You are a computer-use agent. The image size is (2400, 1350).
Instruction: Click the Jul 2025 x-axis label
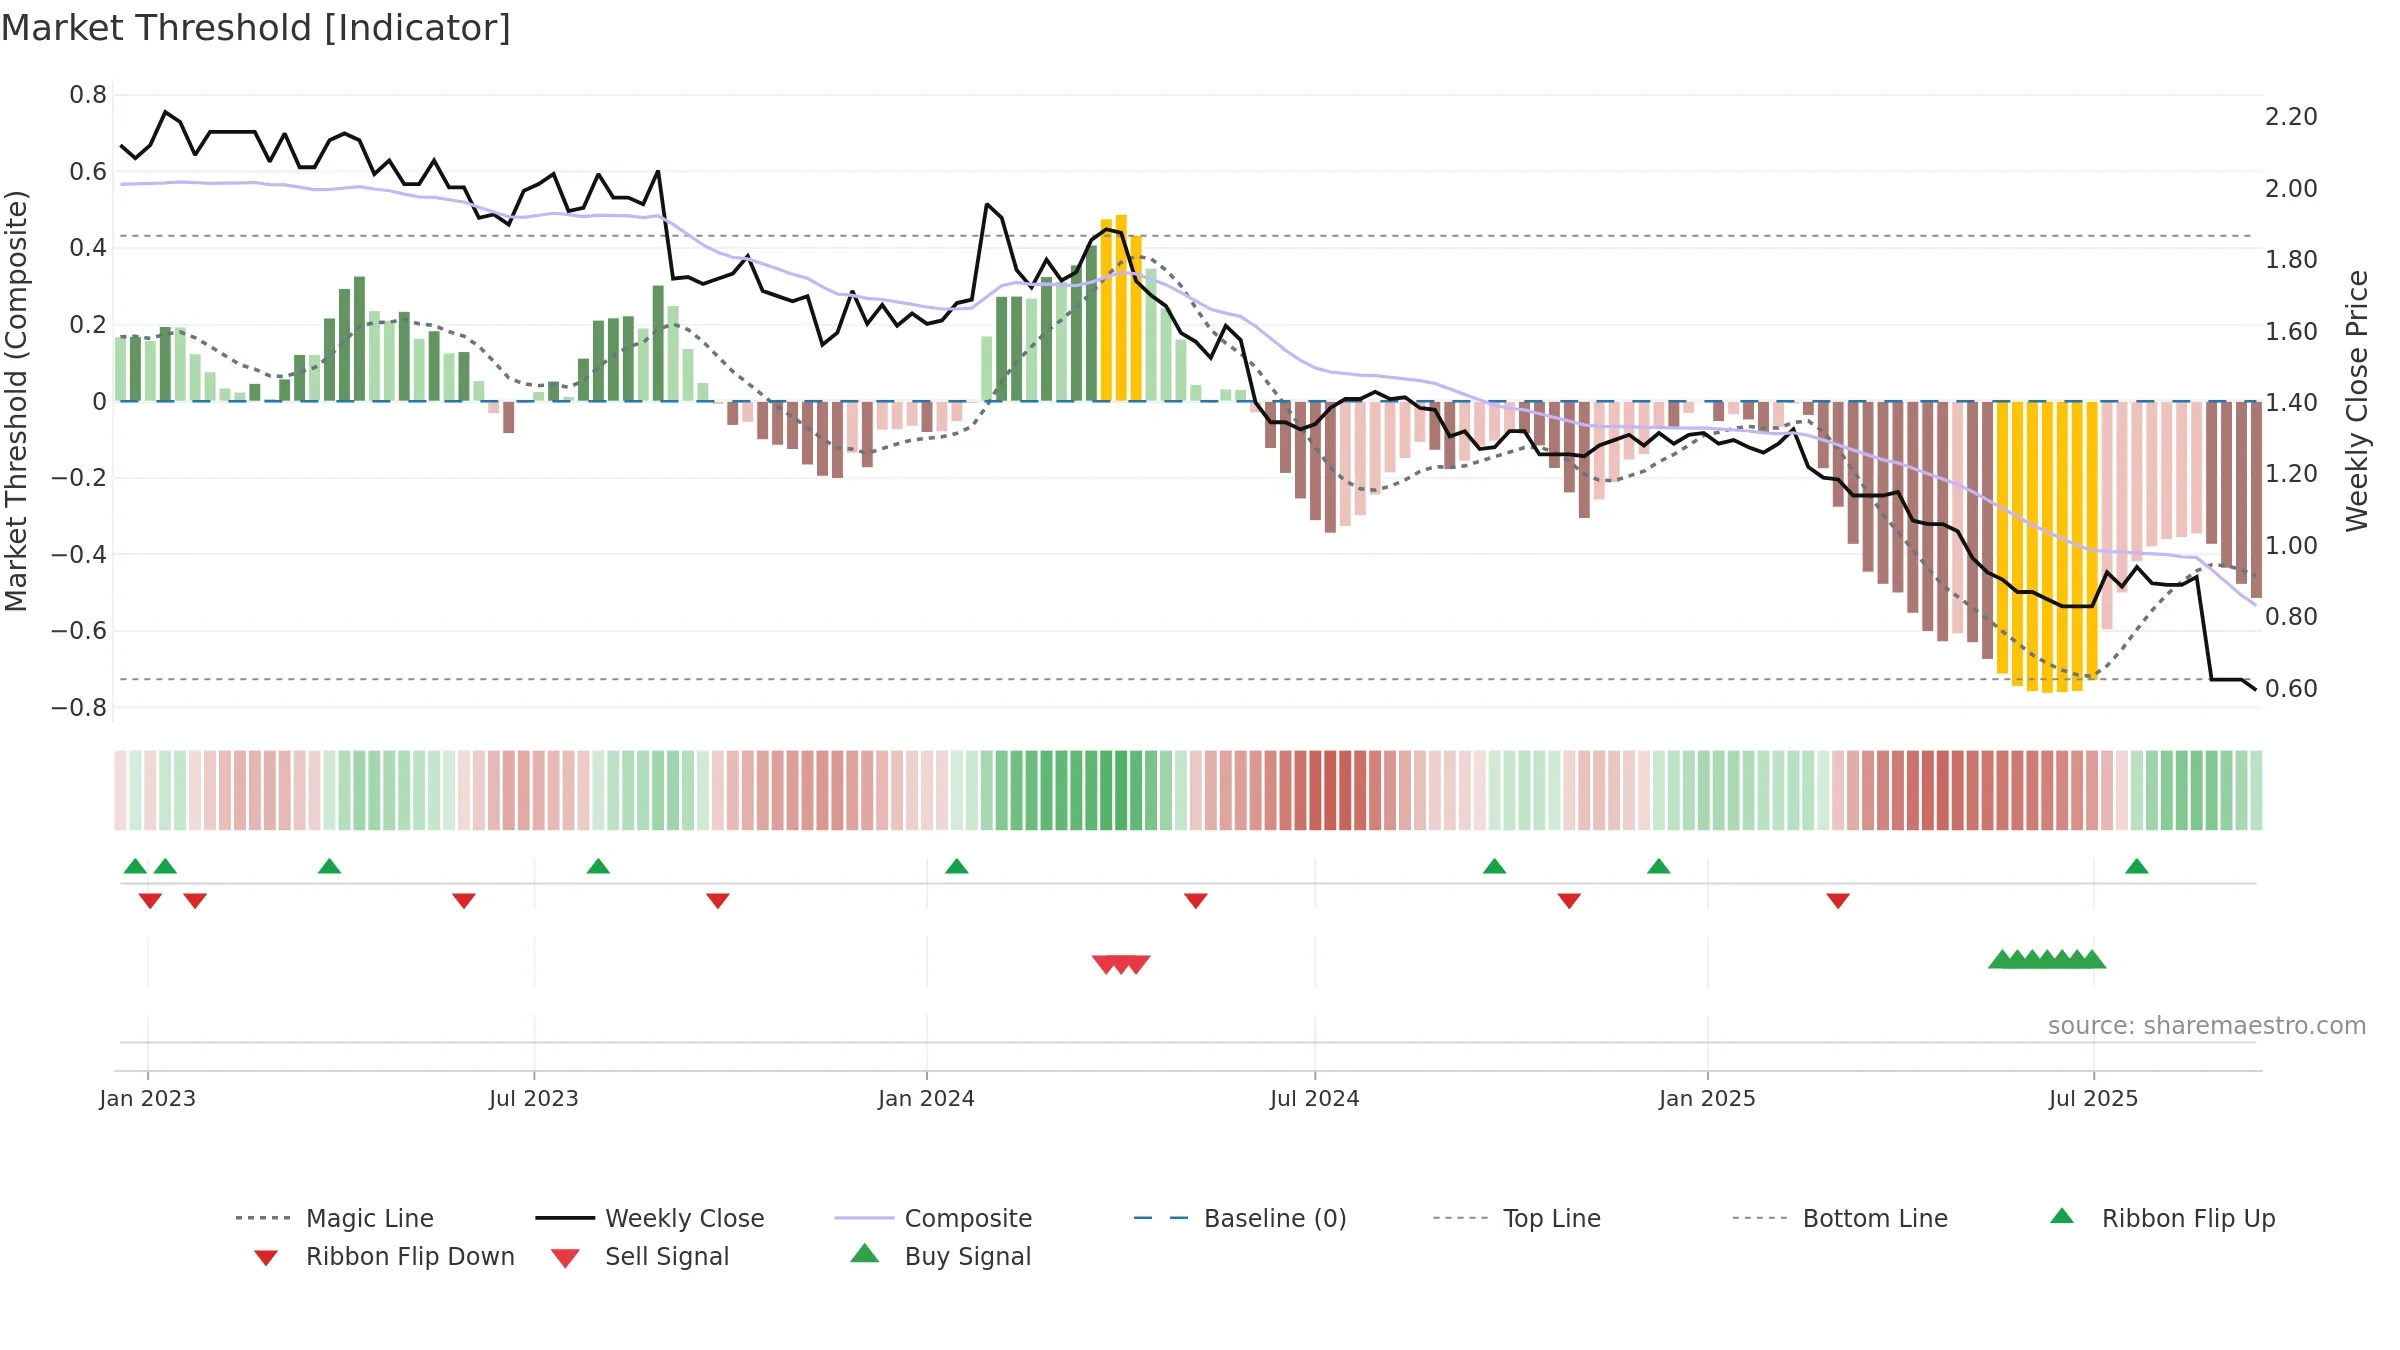click(2094, 1098)
